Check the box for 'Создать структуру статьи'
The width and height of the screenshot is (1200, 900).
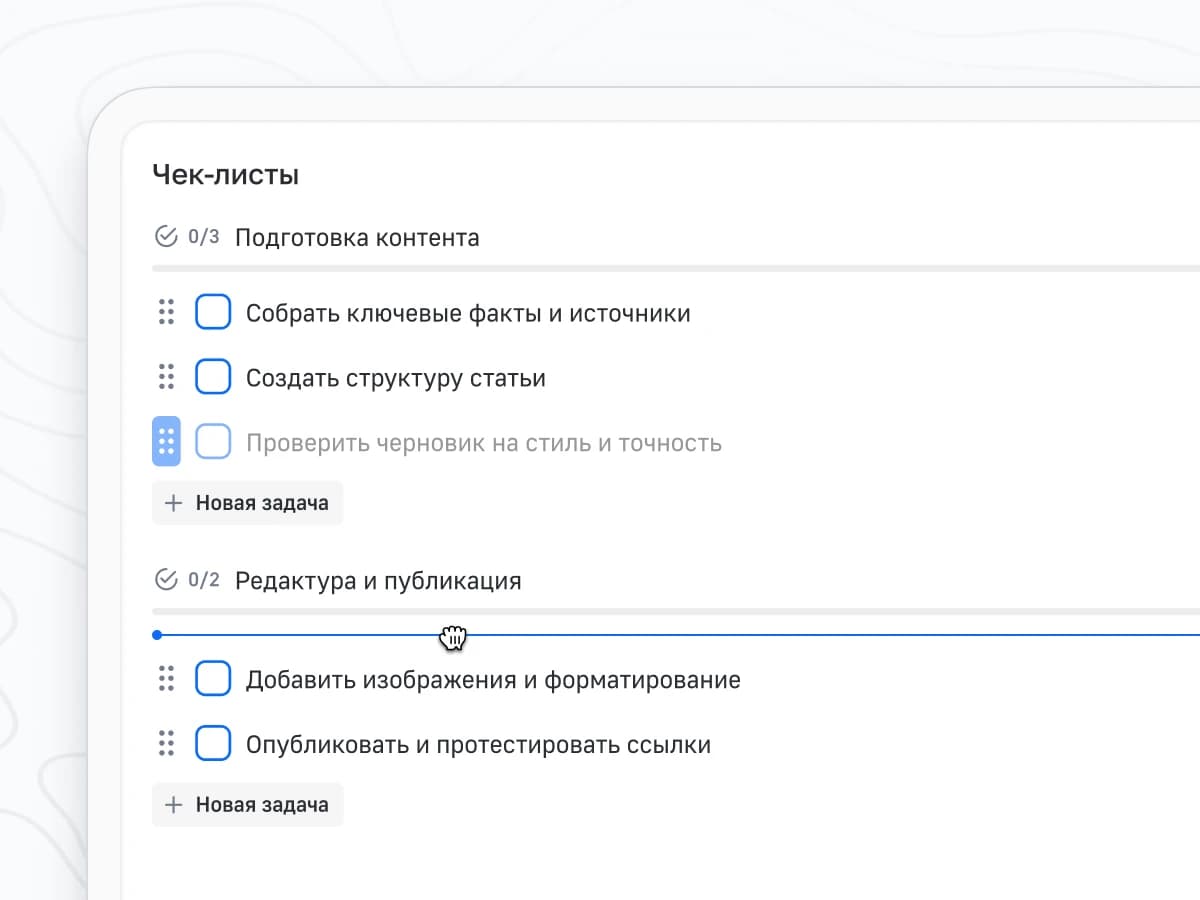[213, 377]
